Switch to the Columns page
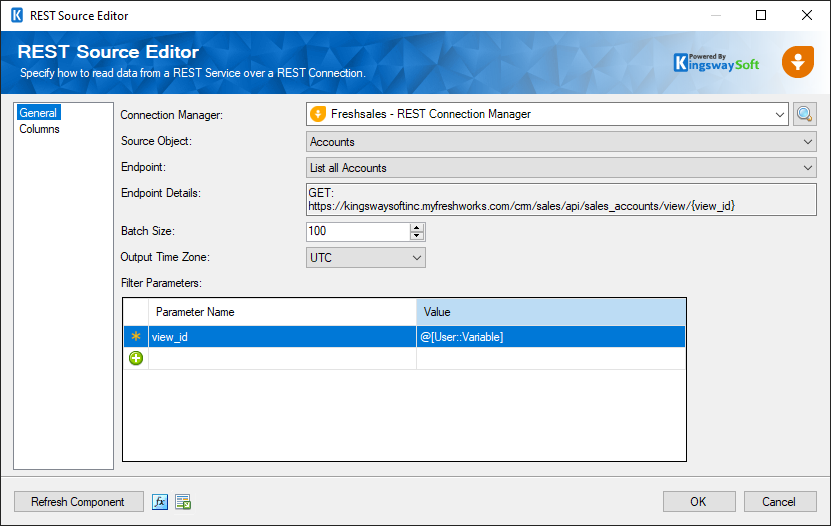The height and width of the screenshot is (526, 831). (39, 129)
